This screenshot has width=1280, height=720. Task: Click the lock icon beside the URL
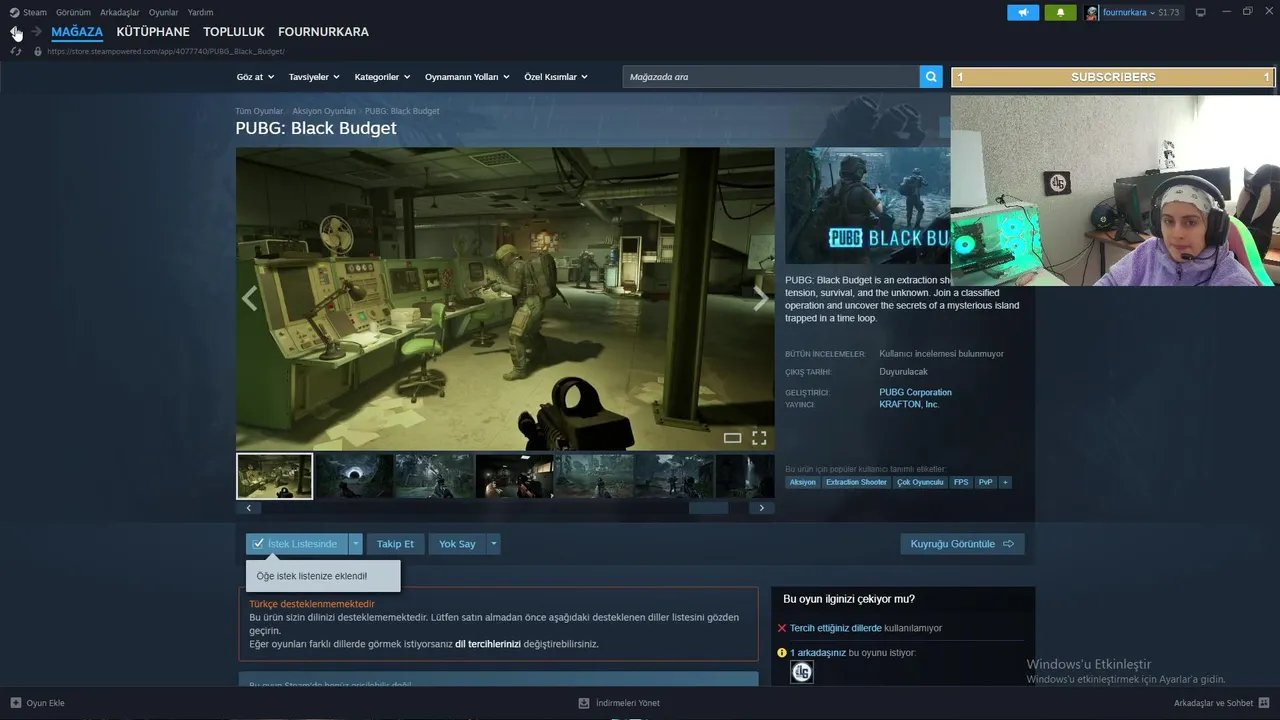coord(38,51)
